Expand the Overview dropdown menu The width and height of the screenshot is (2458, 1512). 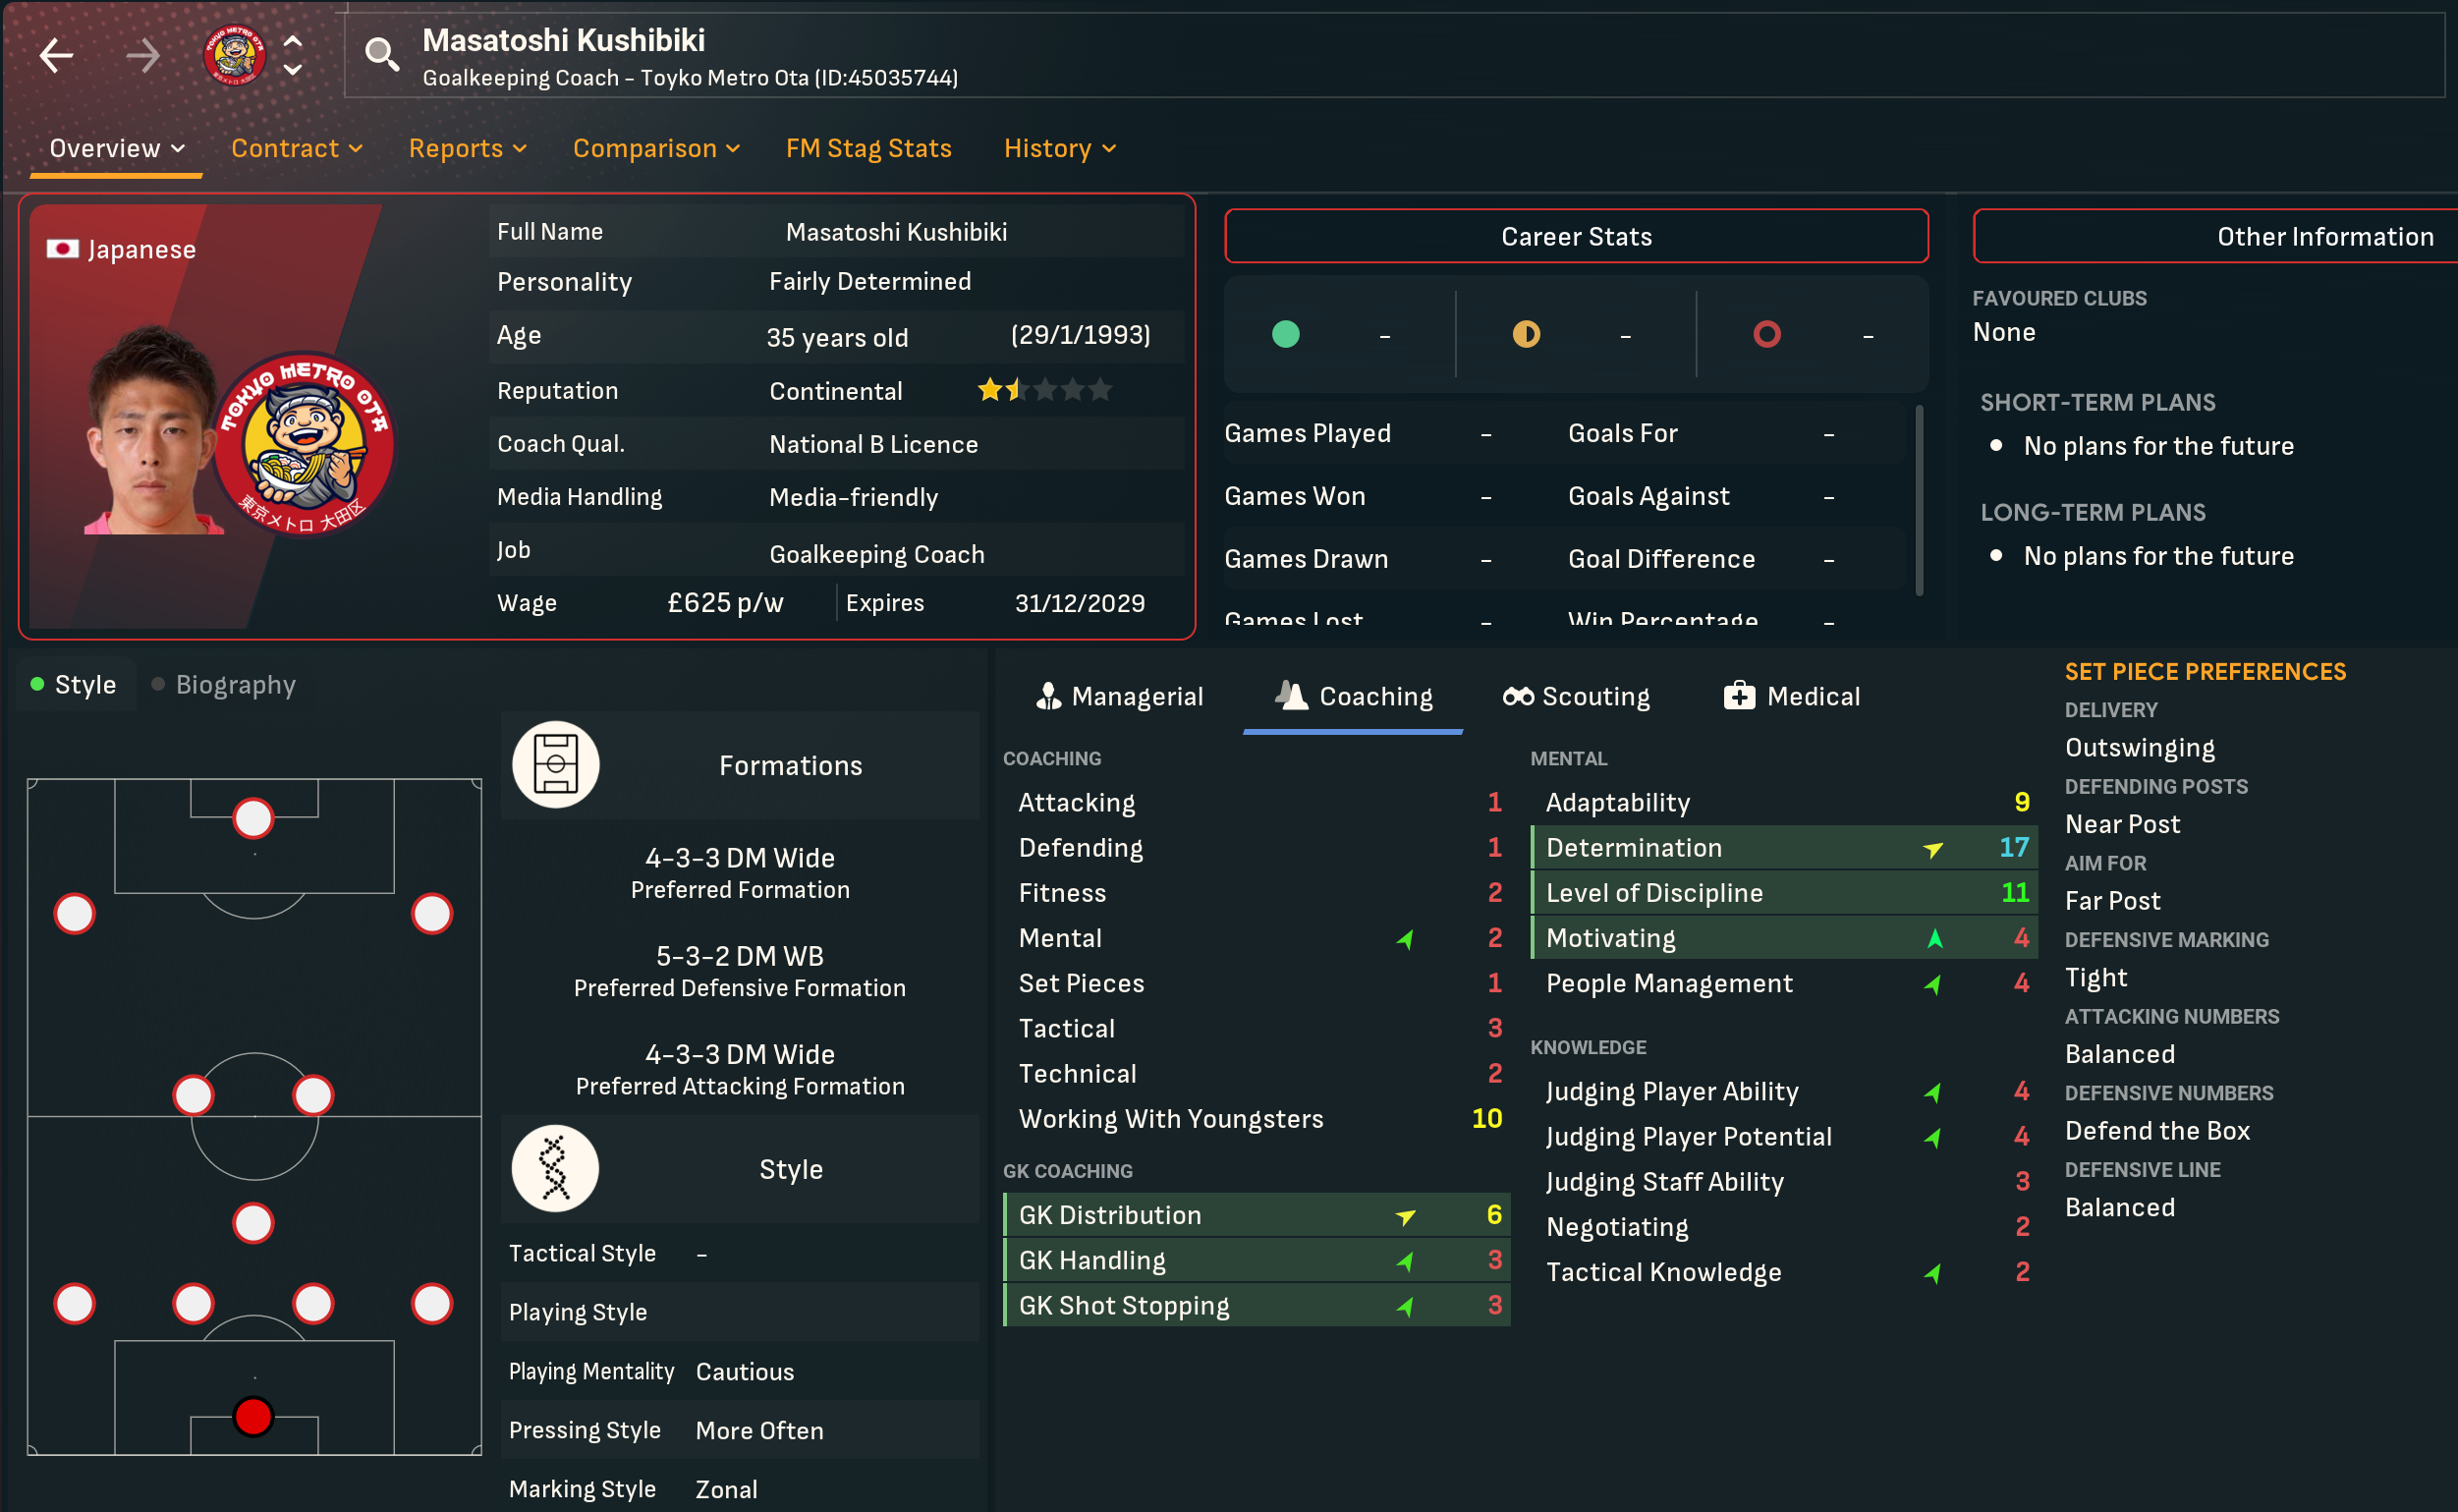point(117,148)
